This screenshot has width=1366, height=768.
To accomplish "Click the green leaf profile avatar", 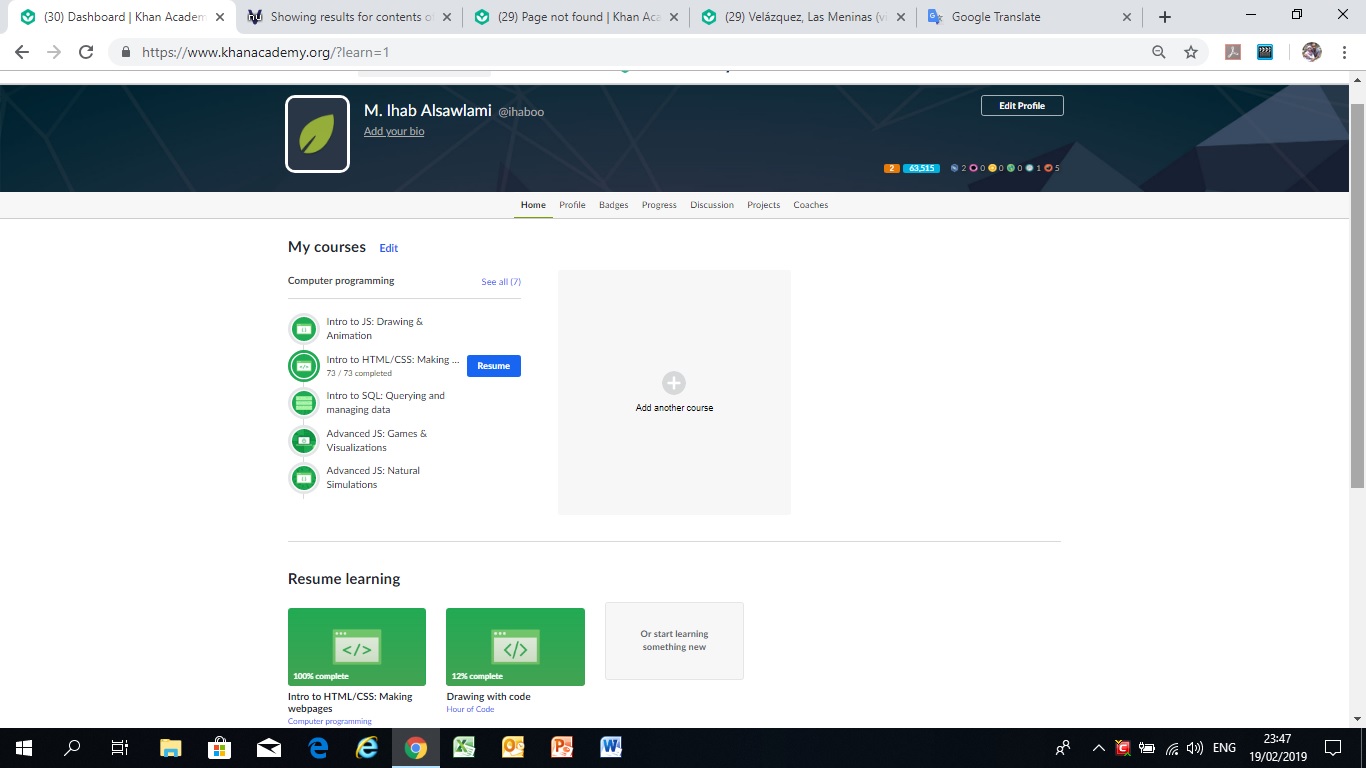I will 317,134.
